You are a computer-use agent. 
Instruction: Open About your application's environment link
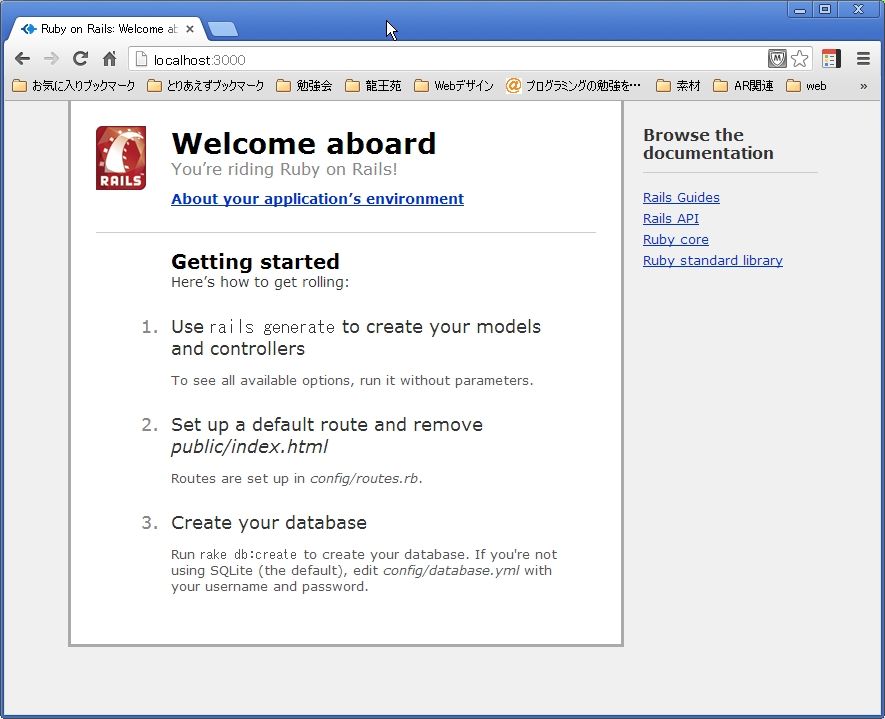point(317,199)
